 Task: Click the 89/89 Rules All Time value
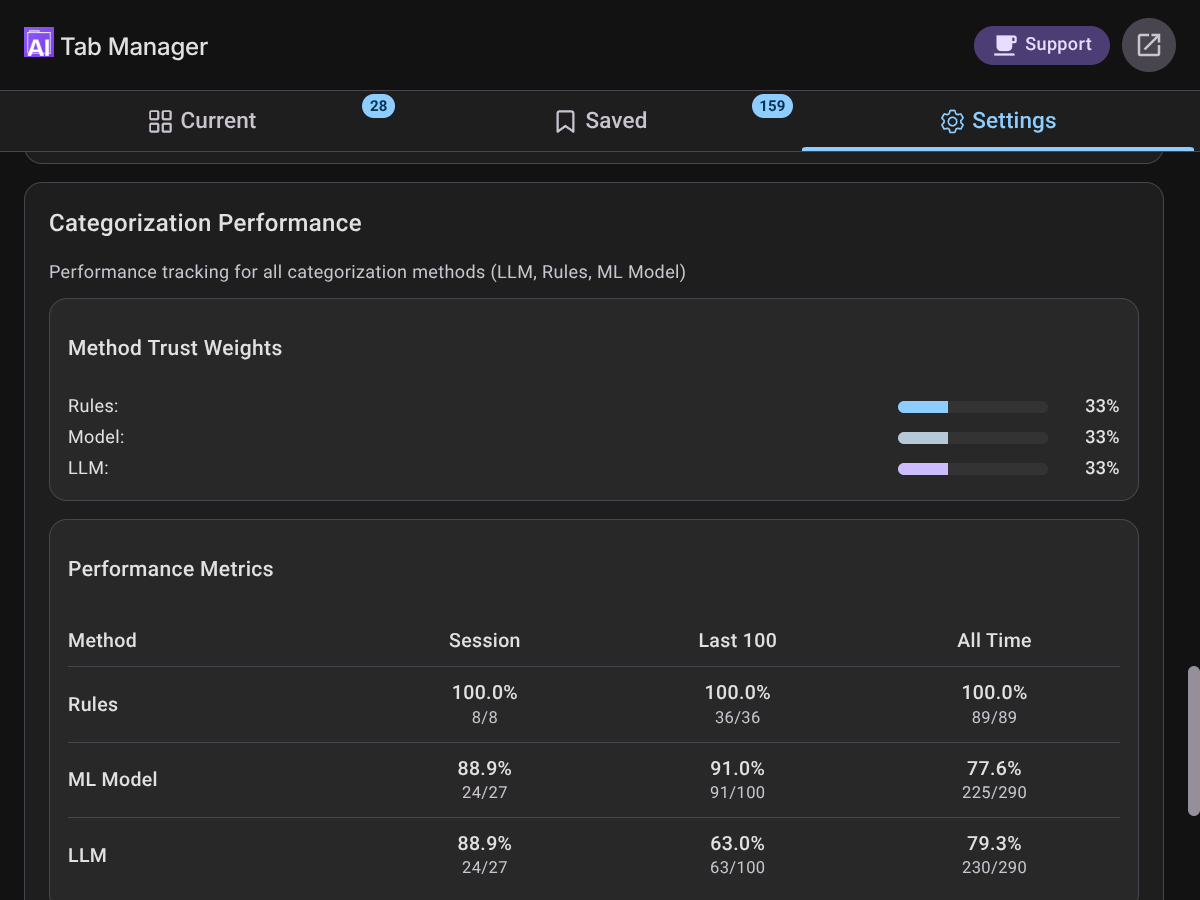click(994, 717)
